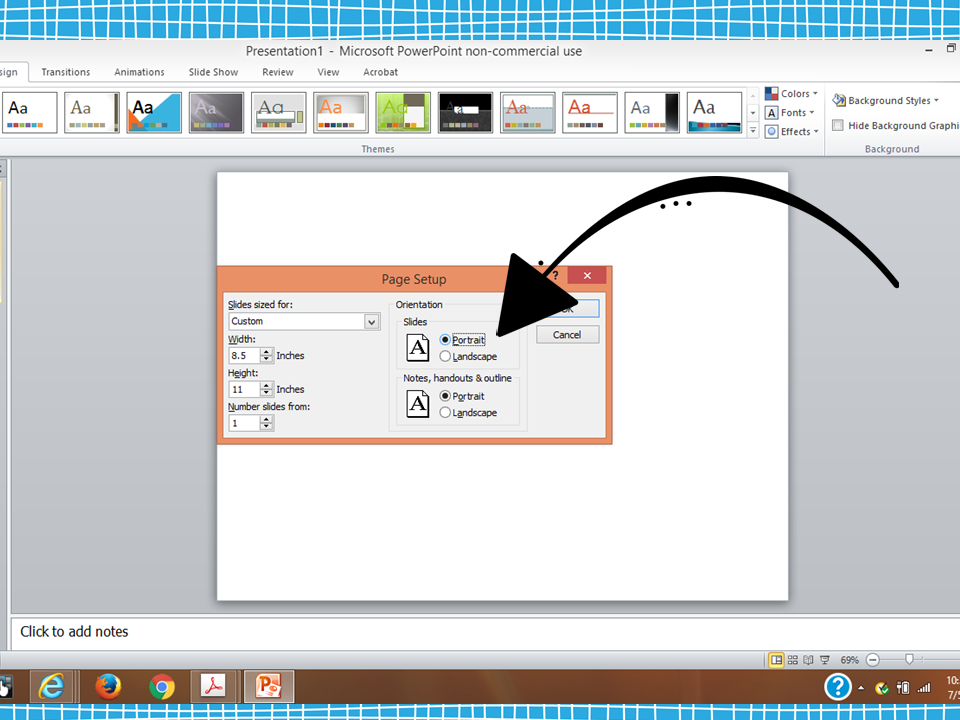The height and width of the screenshot is (720, 960).
Task: Apply the serif Aa theme with boxes
Action: [279, 113]
